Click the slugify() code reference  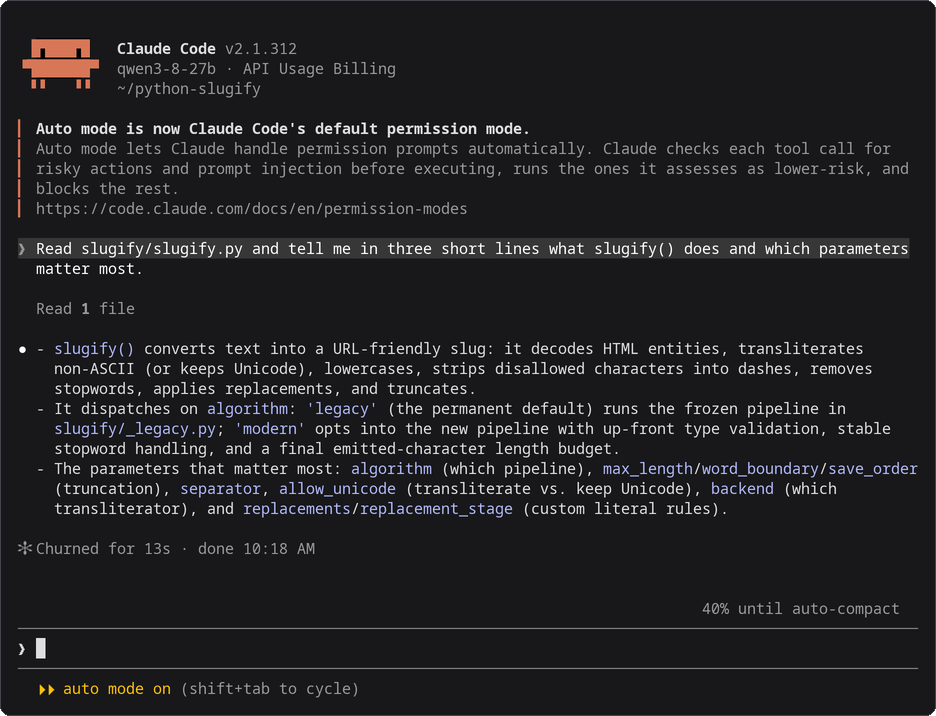click(x=94, y=349)
